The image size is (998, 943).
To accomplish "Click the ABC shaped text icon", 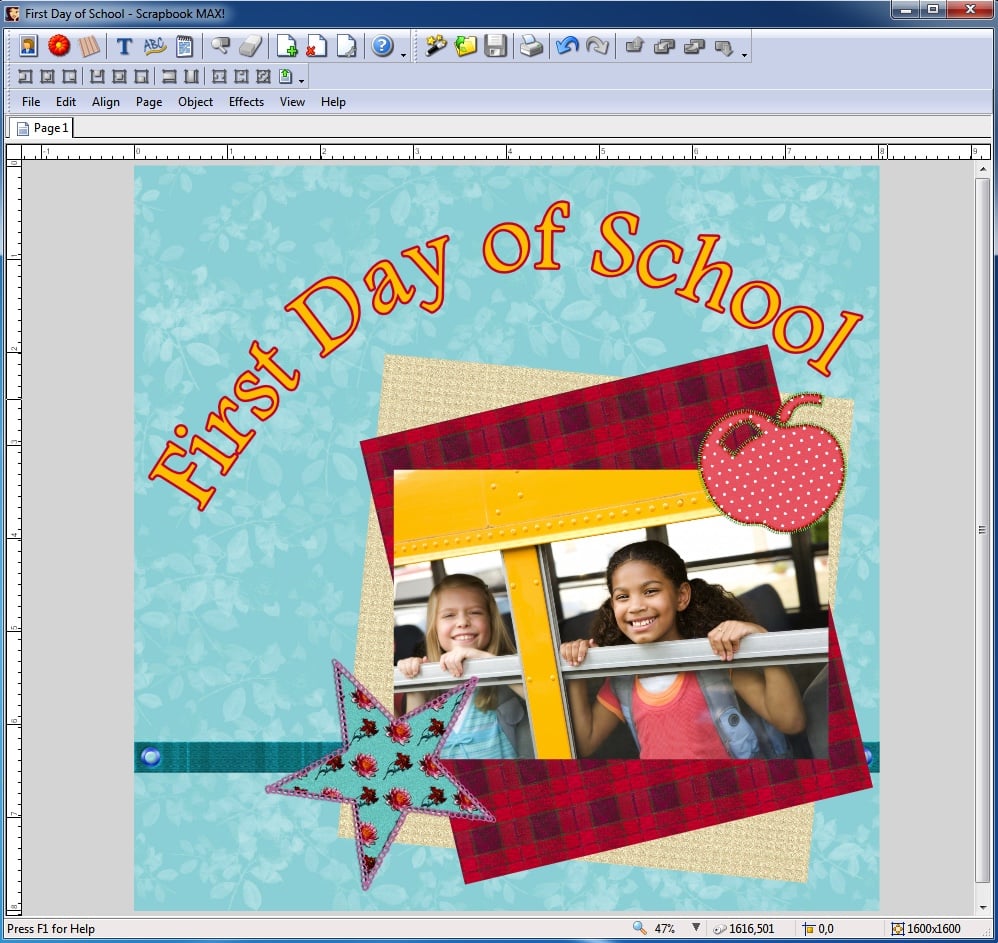I will (154, 46).
